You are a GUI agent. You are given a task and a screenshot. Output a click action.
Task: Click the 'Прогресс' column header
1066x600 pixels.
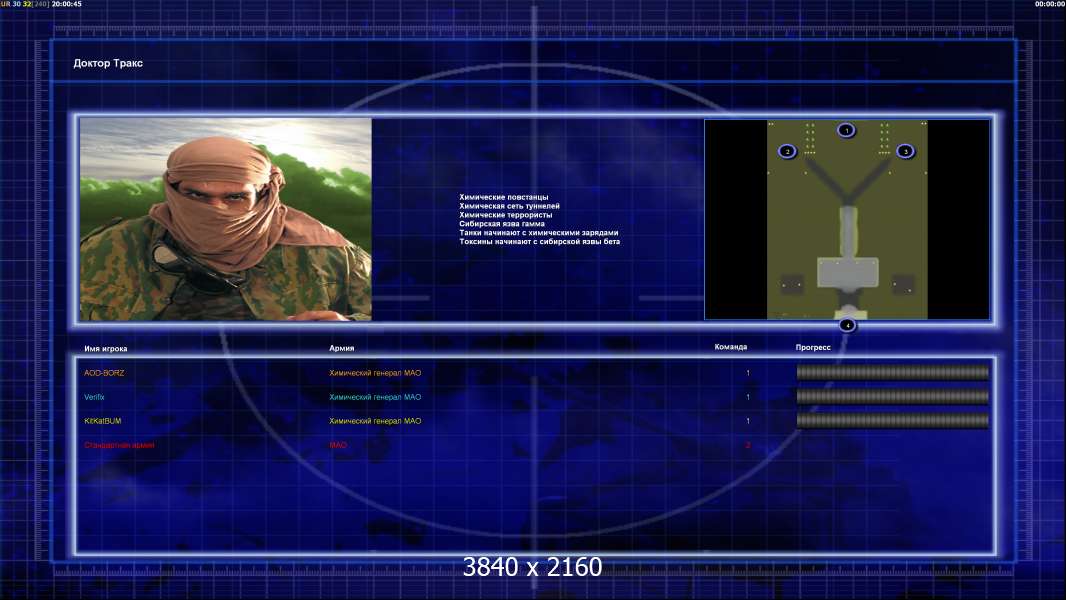coord(813,347)
